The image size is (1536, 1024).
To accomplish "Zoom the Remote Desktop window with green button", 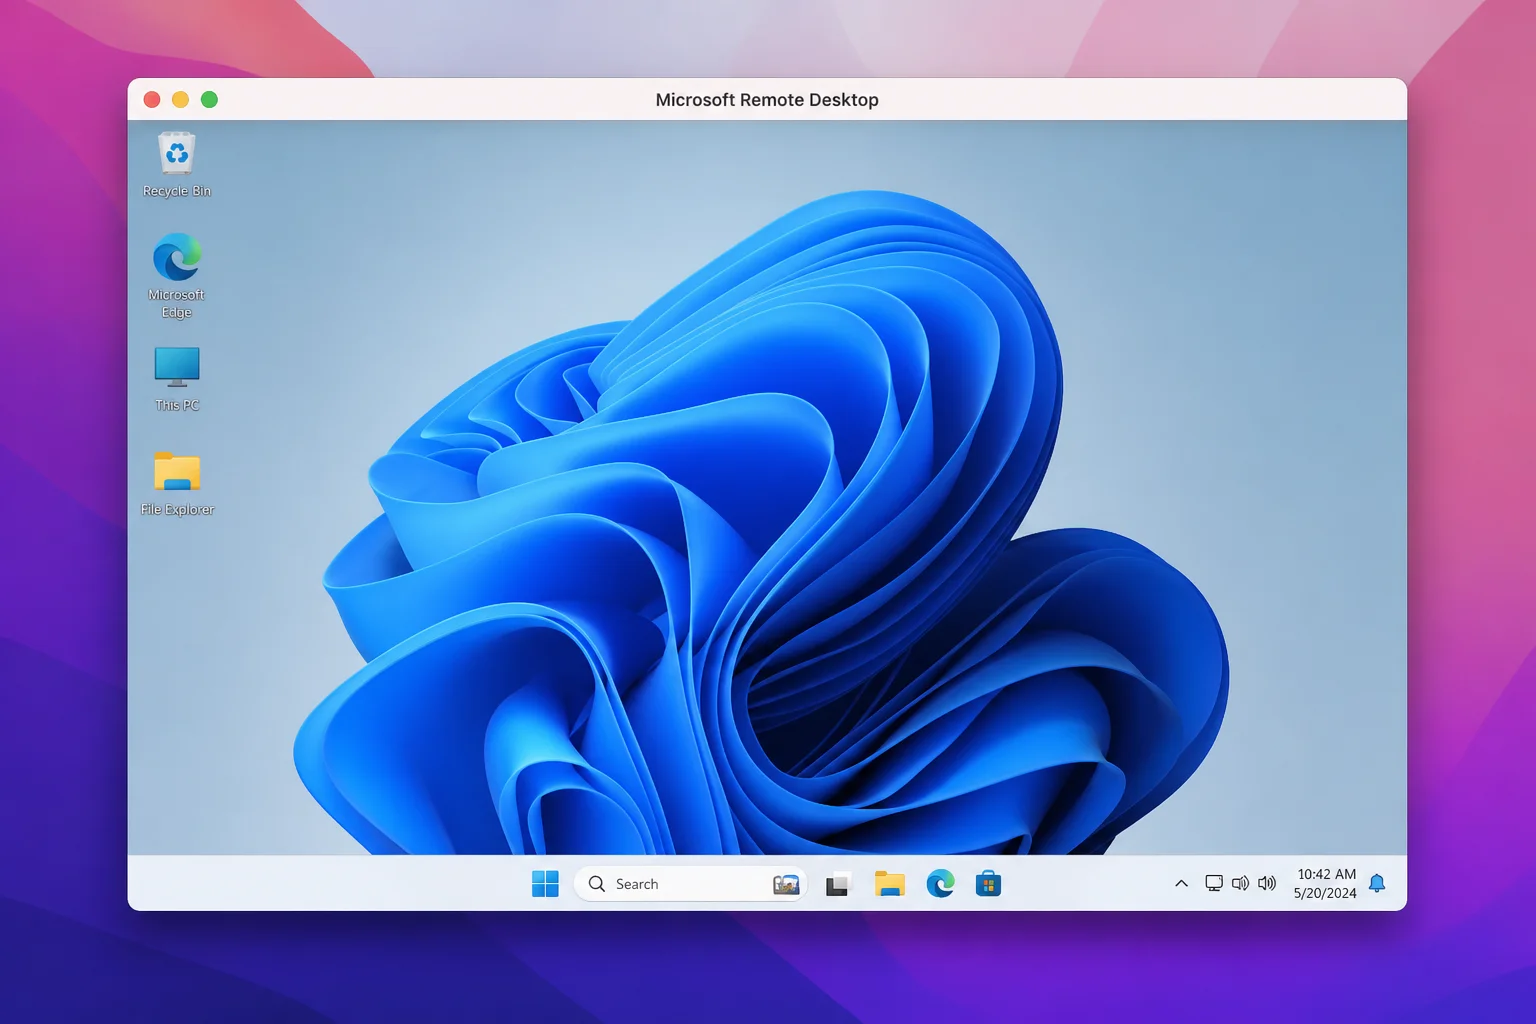I will (x=209, y=99).
